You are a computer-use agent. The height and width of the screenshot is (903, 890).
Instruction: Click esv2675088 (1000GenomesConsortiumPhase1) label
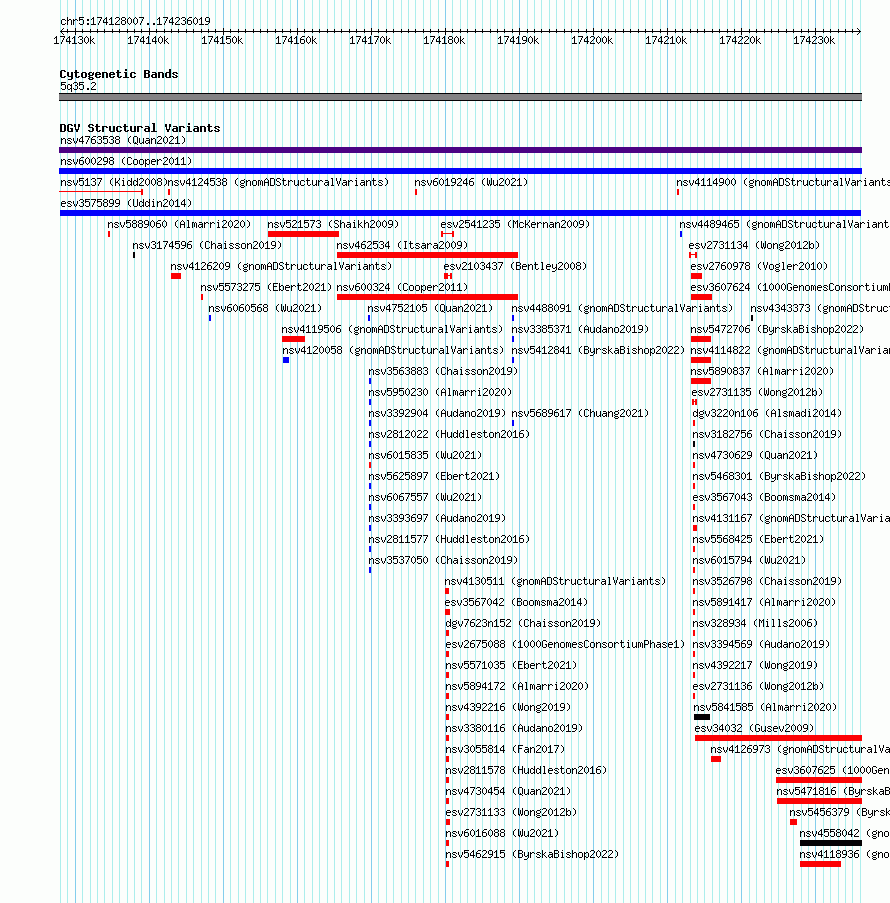pyautogui.click(x=565, y=645)
